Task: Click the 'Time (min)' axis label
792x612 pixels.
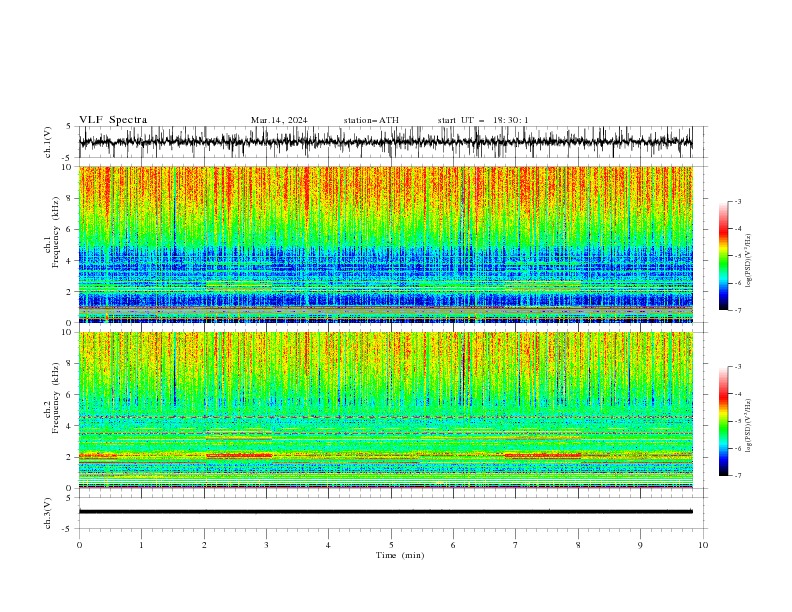Action: [x=400, y=555]
